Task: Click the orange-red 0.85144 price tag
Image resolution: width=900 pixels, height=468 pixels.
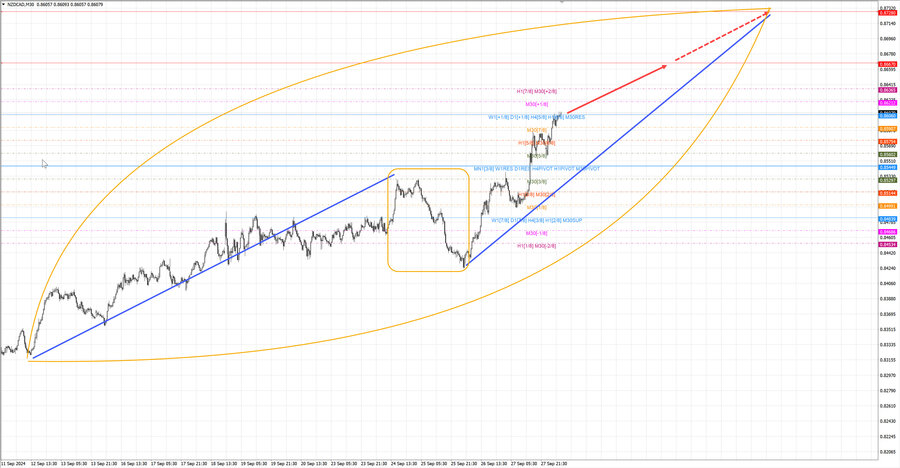Action: (889, 193)
